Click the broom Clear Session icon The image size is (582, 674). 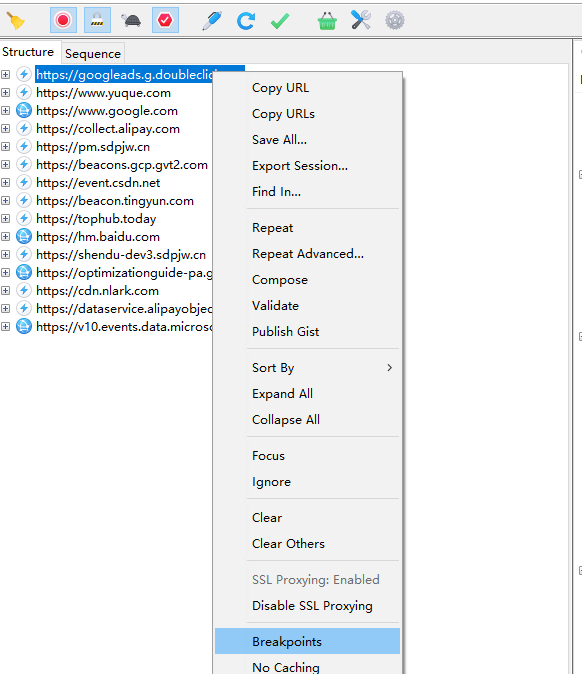[x=16, y=21]
